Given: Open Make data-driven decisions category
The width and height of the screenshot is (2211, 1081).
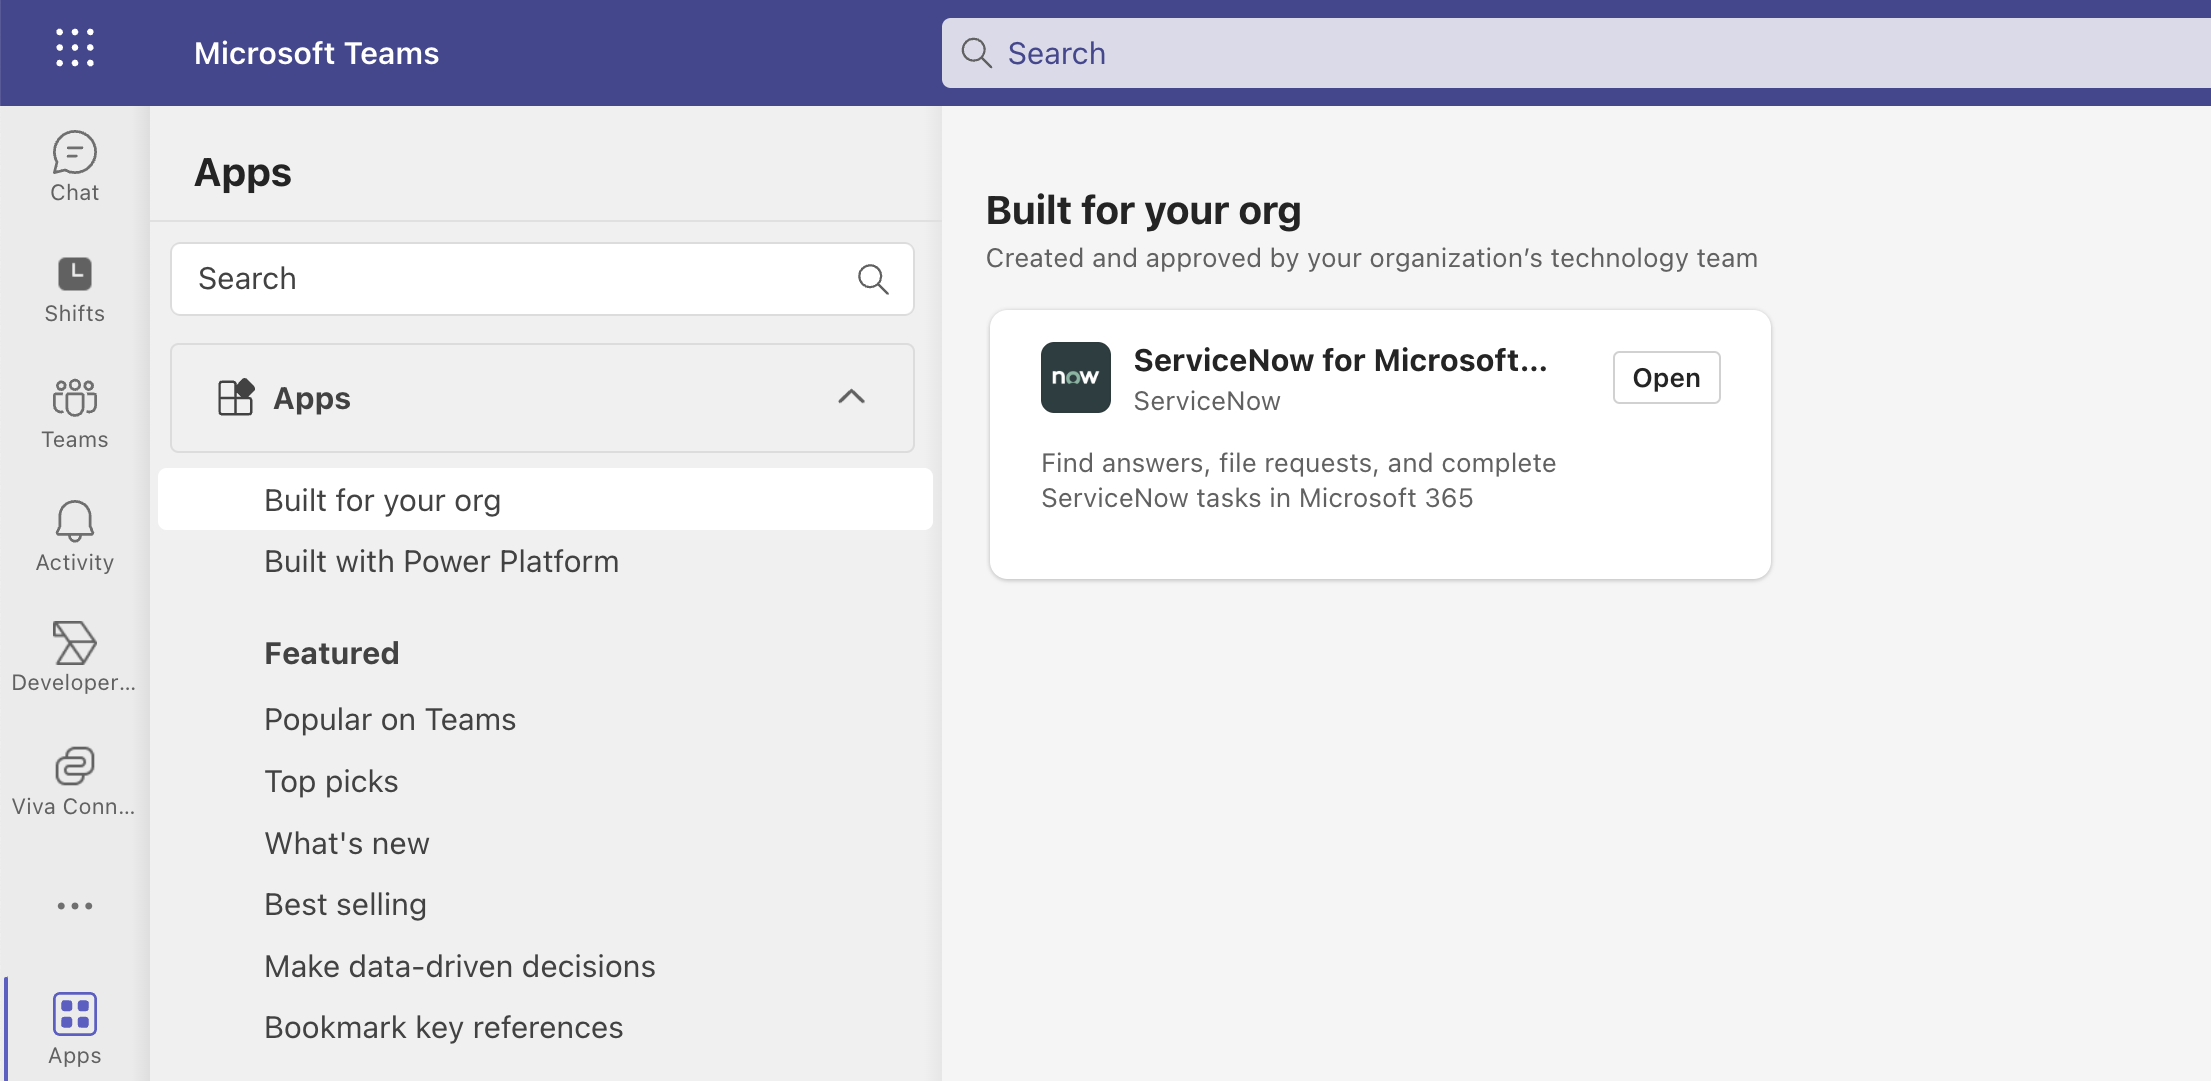Looking at the screenshot, I should (x=460, y=966).
